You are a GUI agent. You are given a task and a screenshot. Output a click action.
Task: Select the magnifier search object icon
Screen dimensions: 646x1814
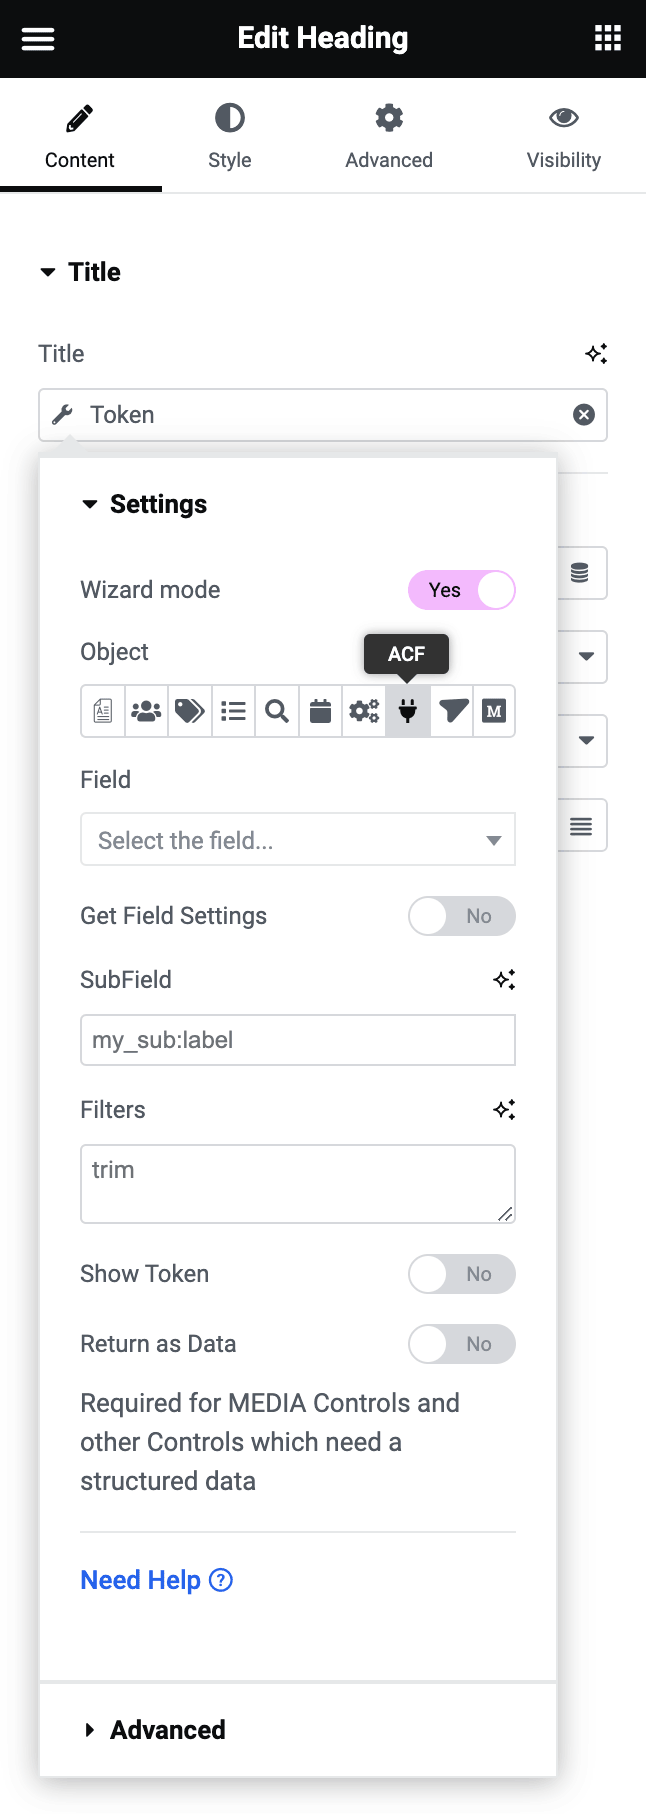tap(277, 711)
